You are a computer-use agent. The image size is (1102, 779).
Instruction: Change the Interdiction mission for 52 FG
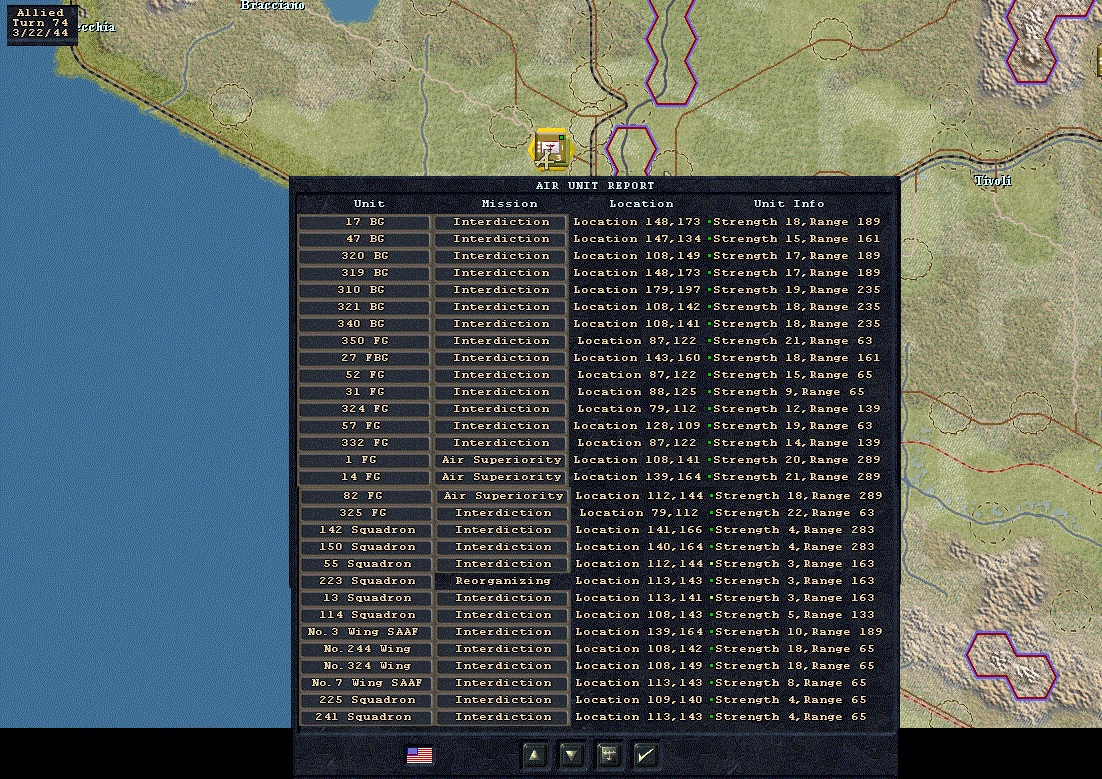[501, 375]
